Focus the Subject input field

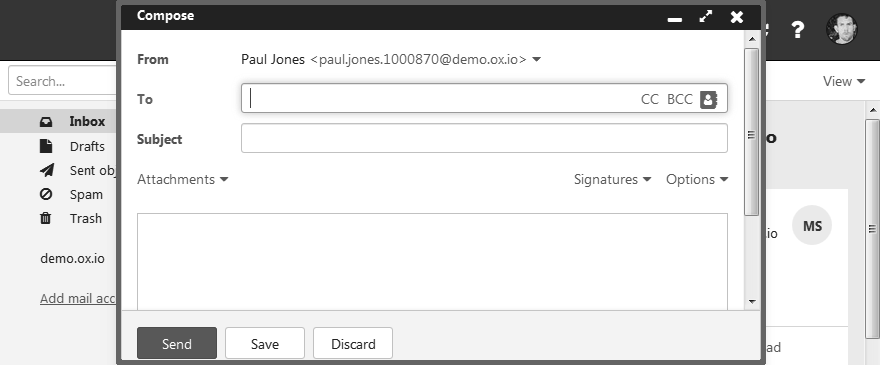coord(484,138)
